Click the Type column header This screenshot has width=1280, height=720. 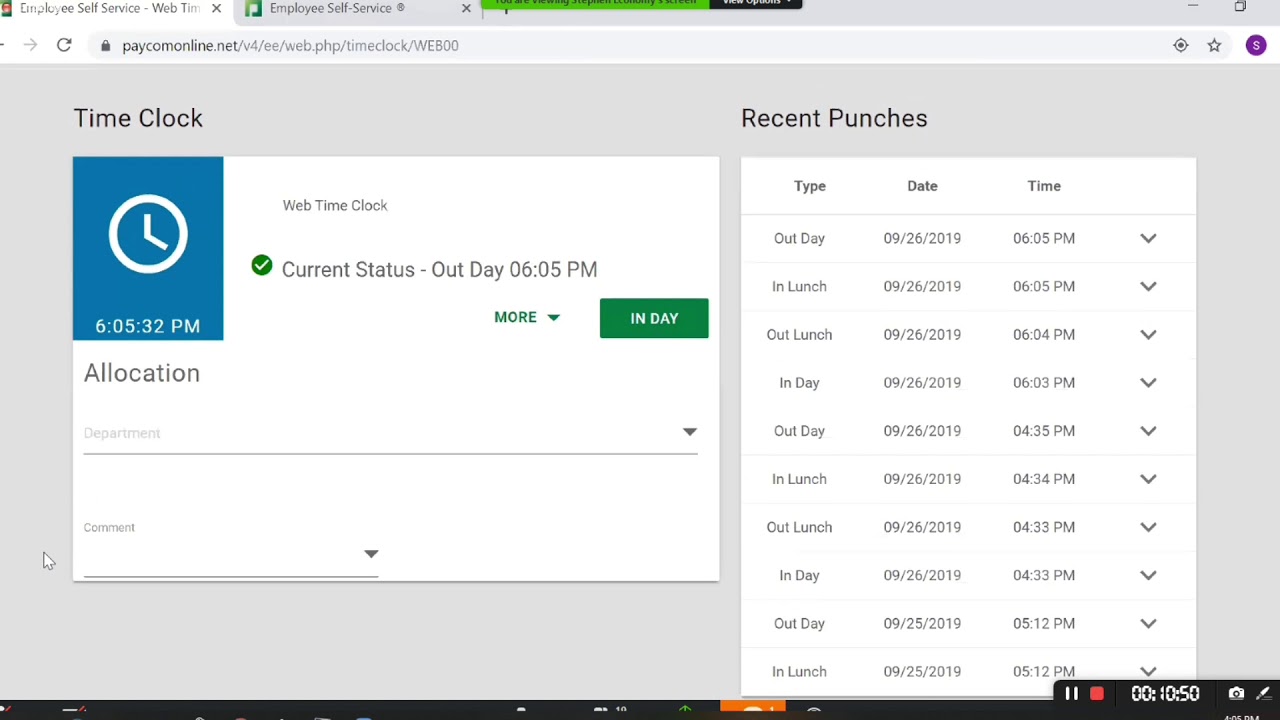[810, 186]
